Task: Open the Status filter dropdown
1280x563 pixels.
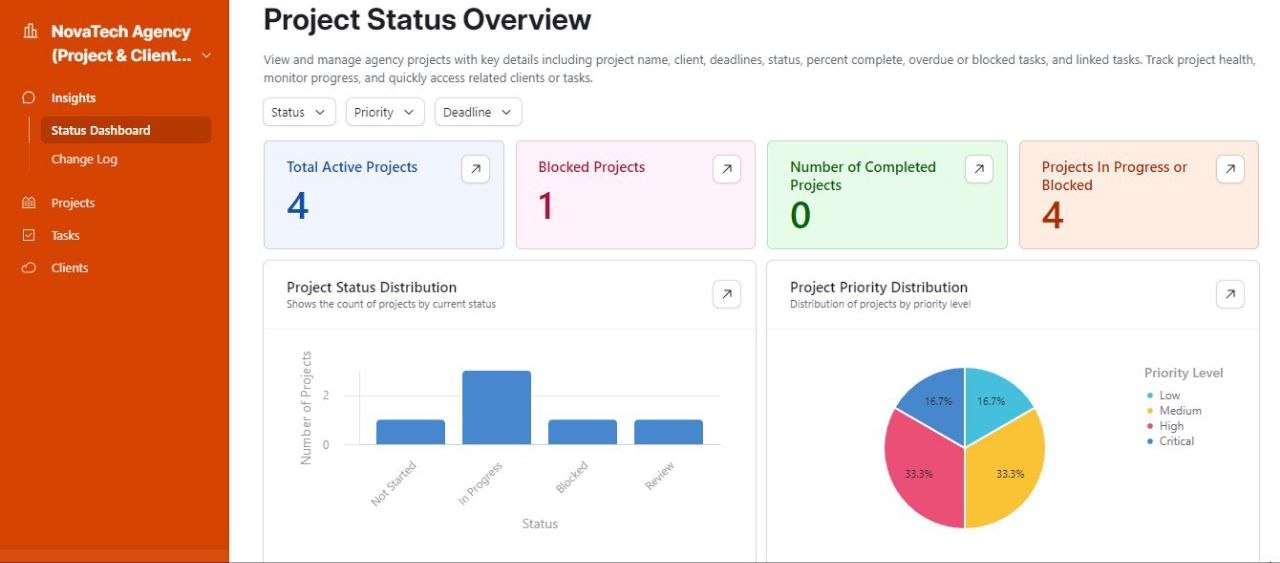Action: pyautogui.click(x=300, y=112)
